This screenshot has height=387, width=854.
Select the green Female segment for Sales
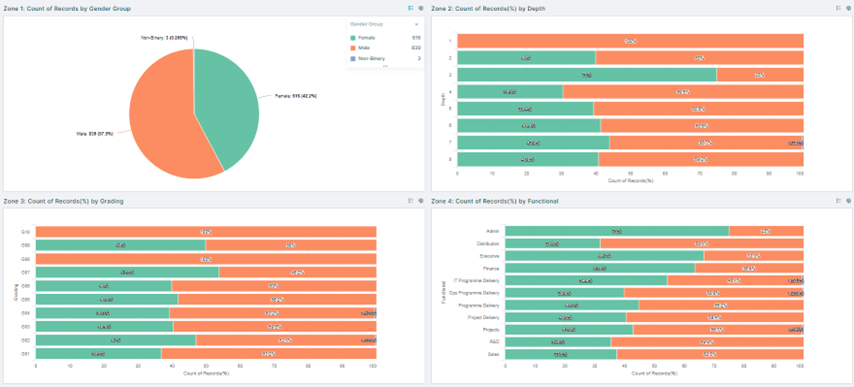[x=561, y=354]
